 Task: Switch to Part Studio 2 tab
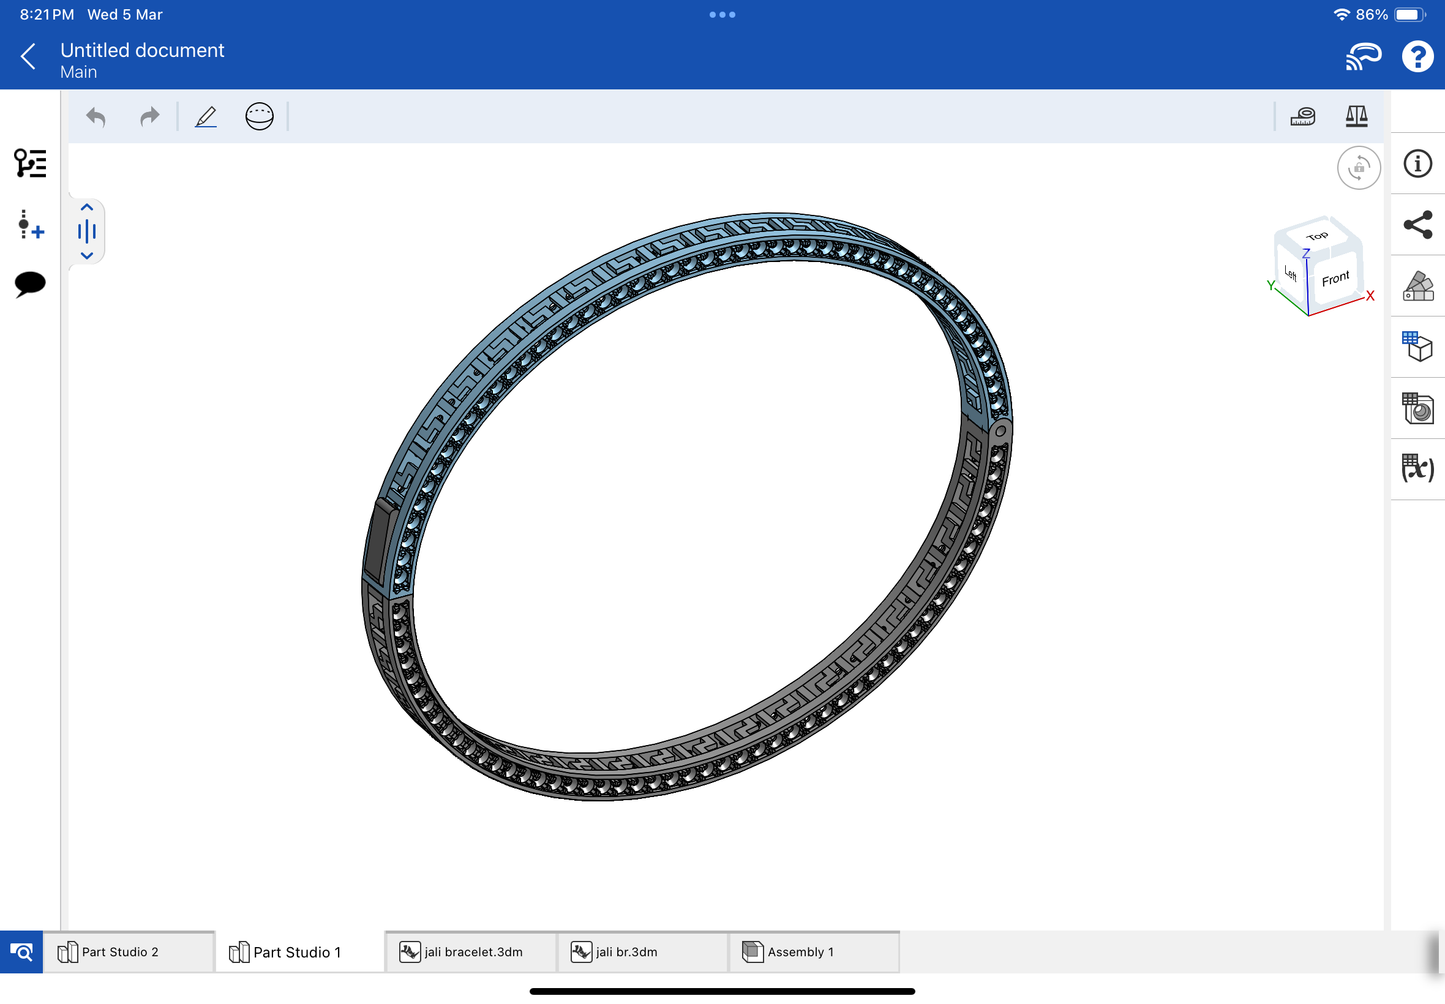pos(119,952)
